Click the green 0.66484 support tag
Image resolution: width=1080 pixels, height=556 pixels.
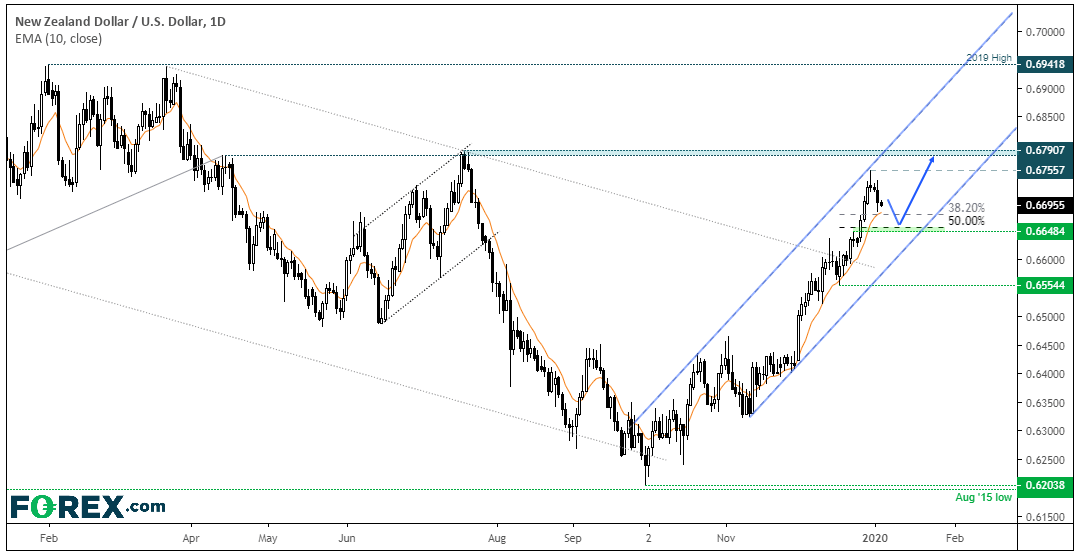point(1044,231)
